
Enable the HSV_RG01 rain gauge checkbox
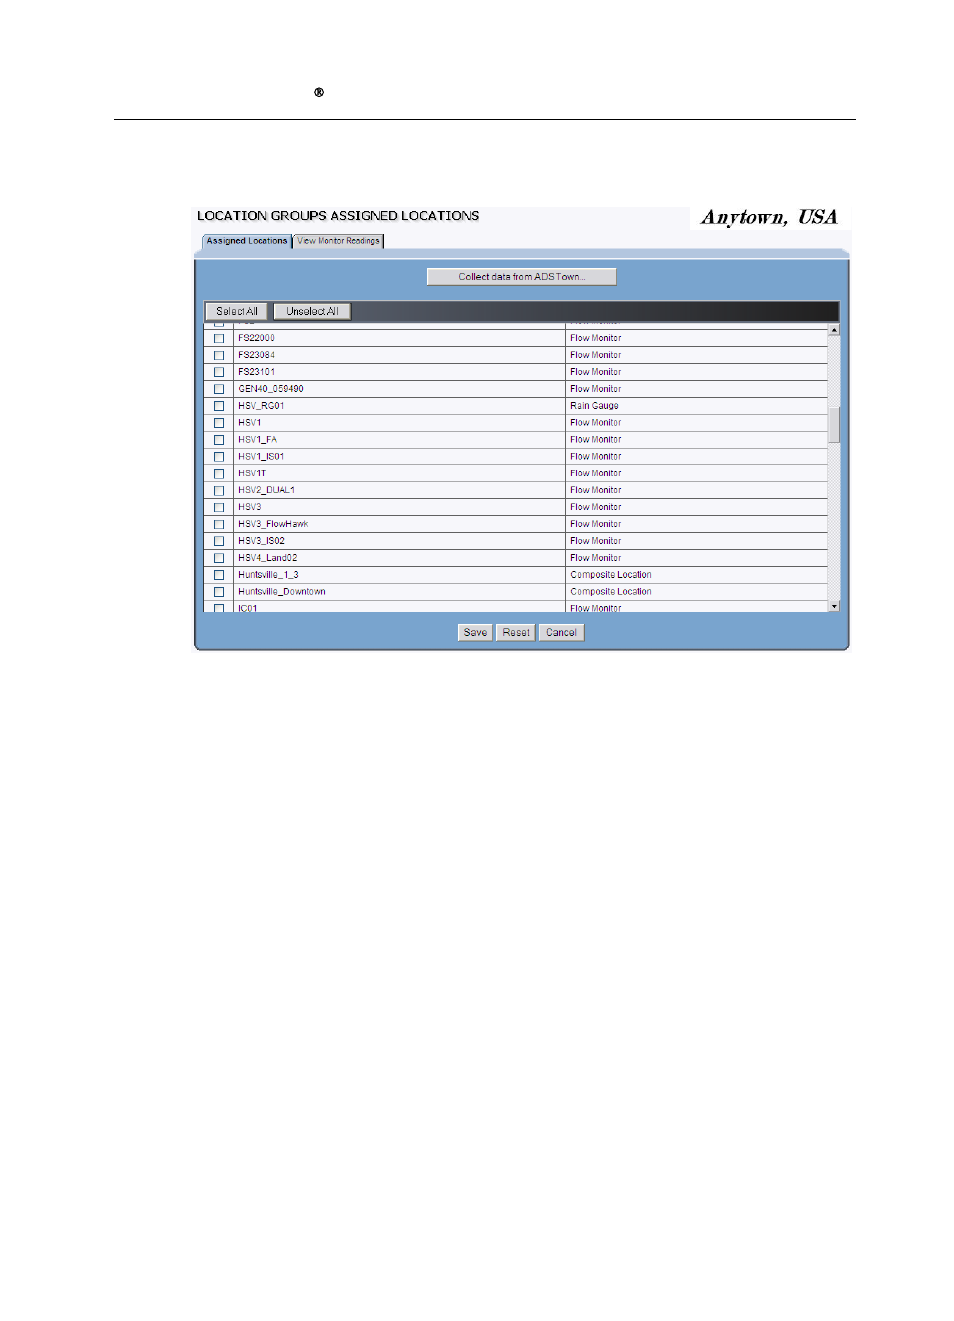point(219,406)
